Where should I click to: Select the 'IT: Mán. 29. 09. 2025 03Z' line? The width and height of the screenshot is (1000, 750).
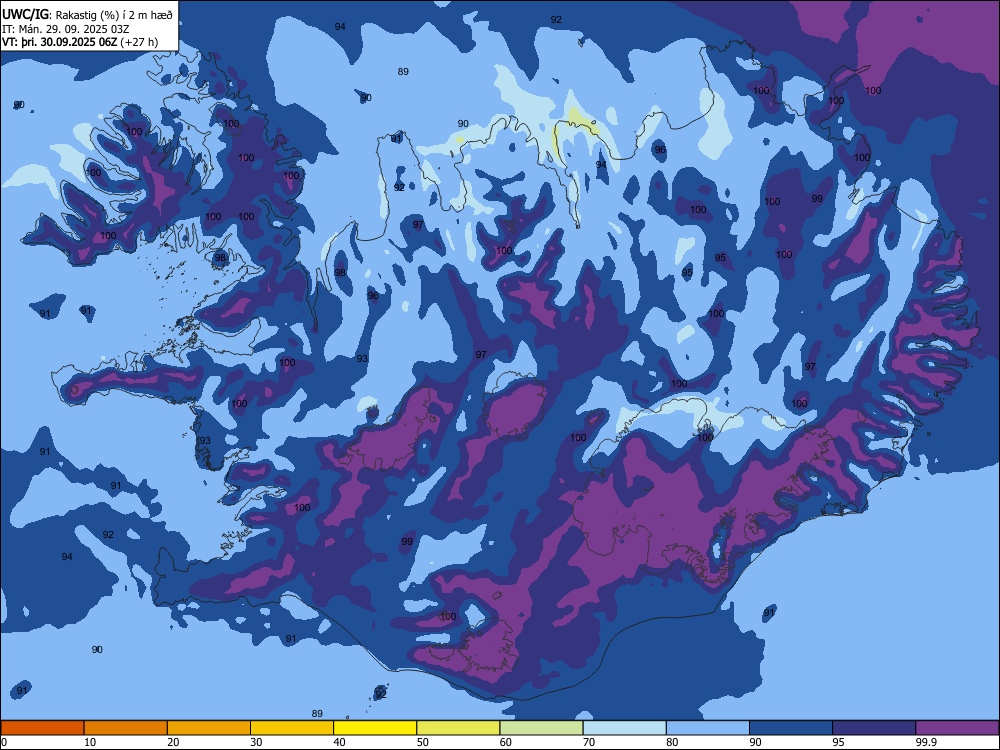click(66, 29)
